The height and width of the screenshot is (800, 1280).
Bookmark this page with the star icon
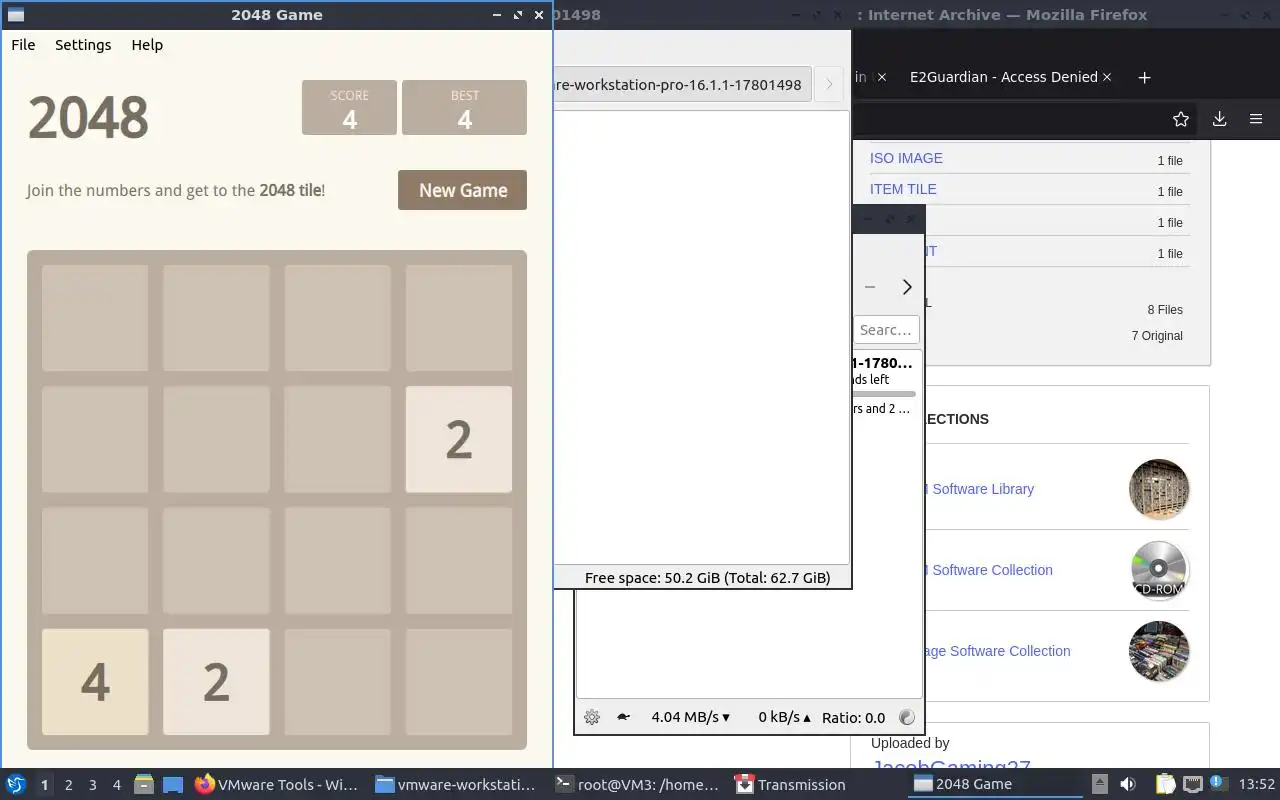[x=1181, y=119]
